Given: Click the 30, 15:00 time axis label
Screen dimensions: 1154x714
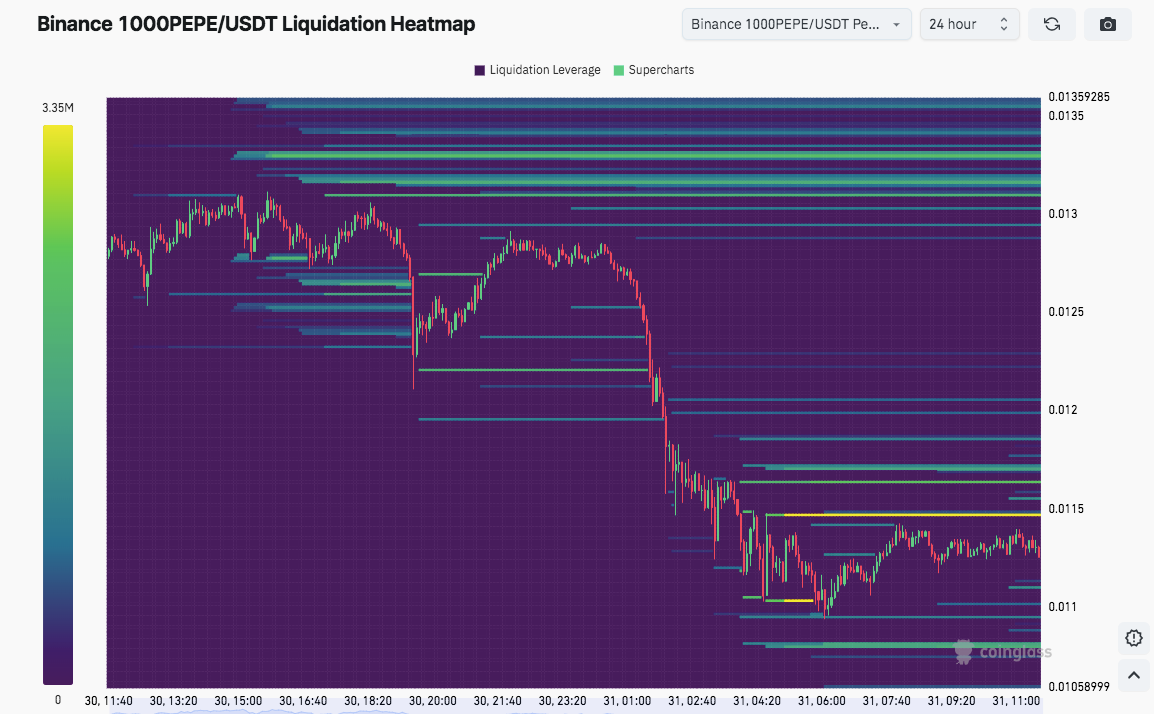Looking at the screenshot, I should 238,701.
